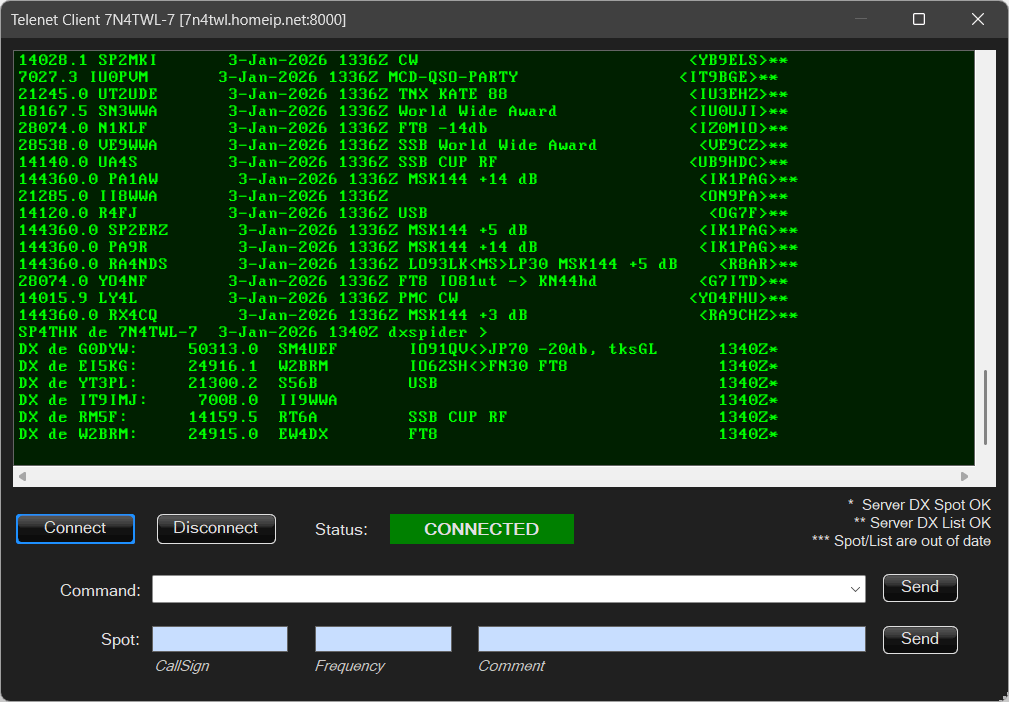Image resolution: width=1009 pixels, height=702 pixels.
Task: Expand the Command history dropdown arrow
Action: (855, 590)
